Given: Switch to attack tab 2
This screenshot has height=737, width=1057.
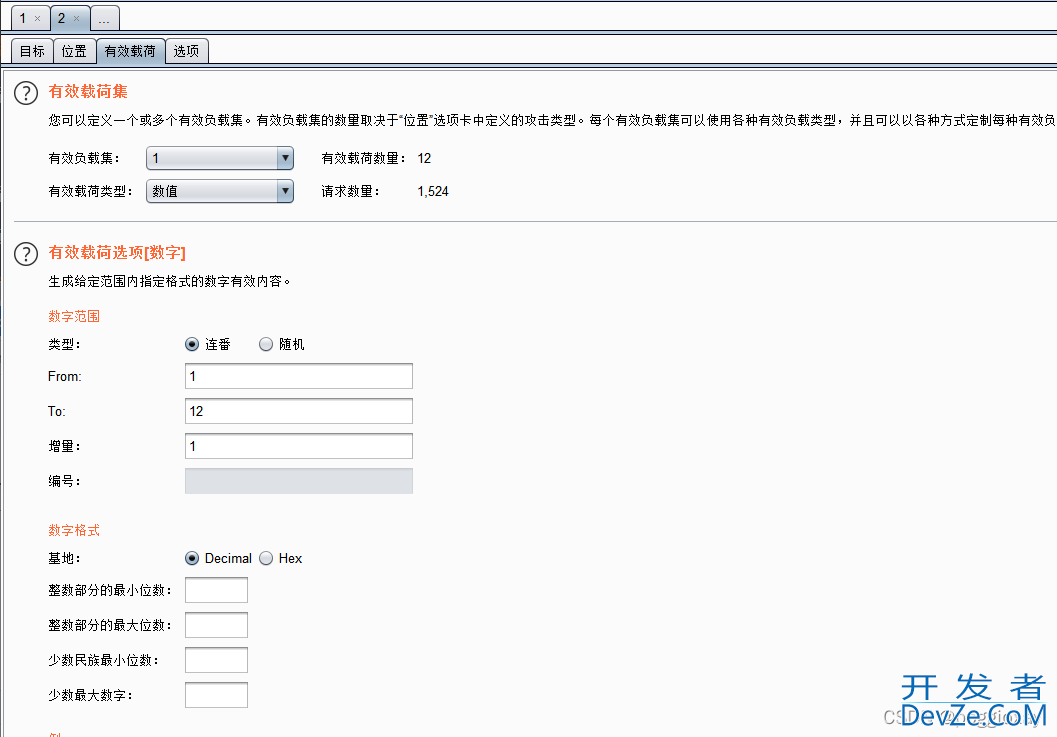Looking at the screenshot, I should coord(61,18).
